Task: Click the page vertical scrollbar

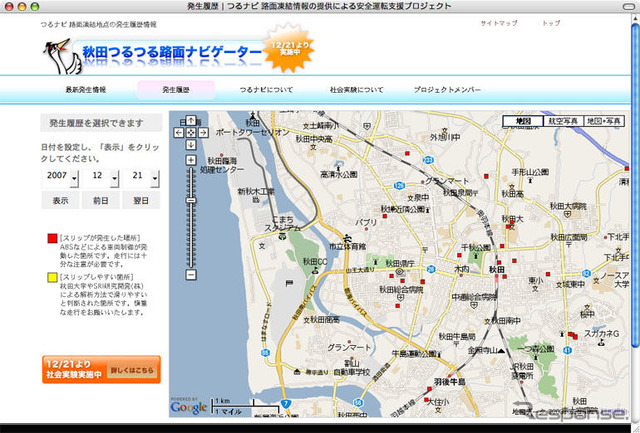Action: pos(635,186)
